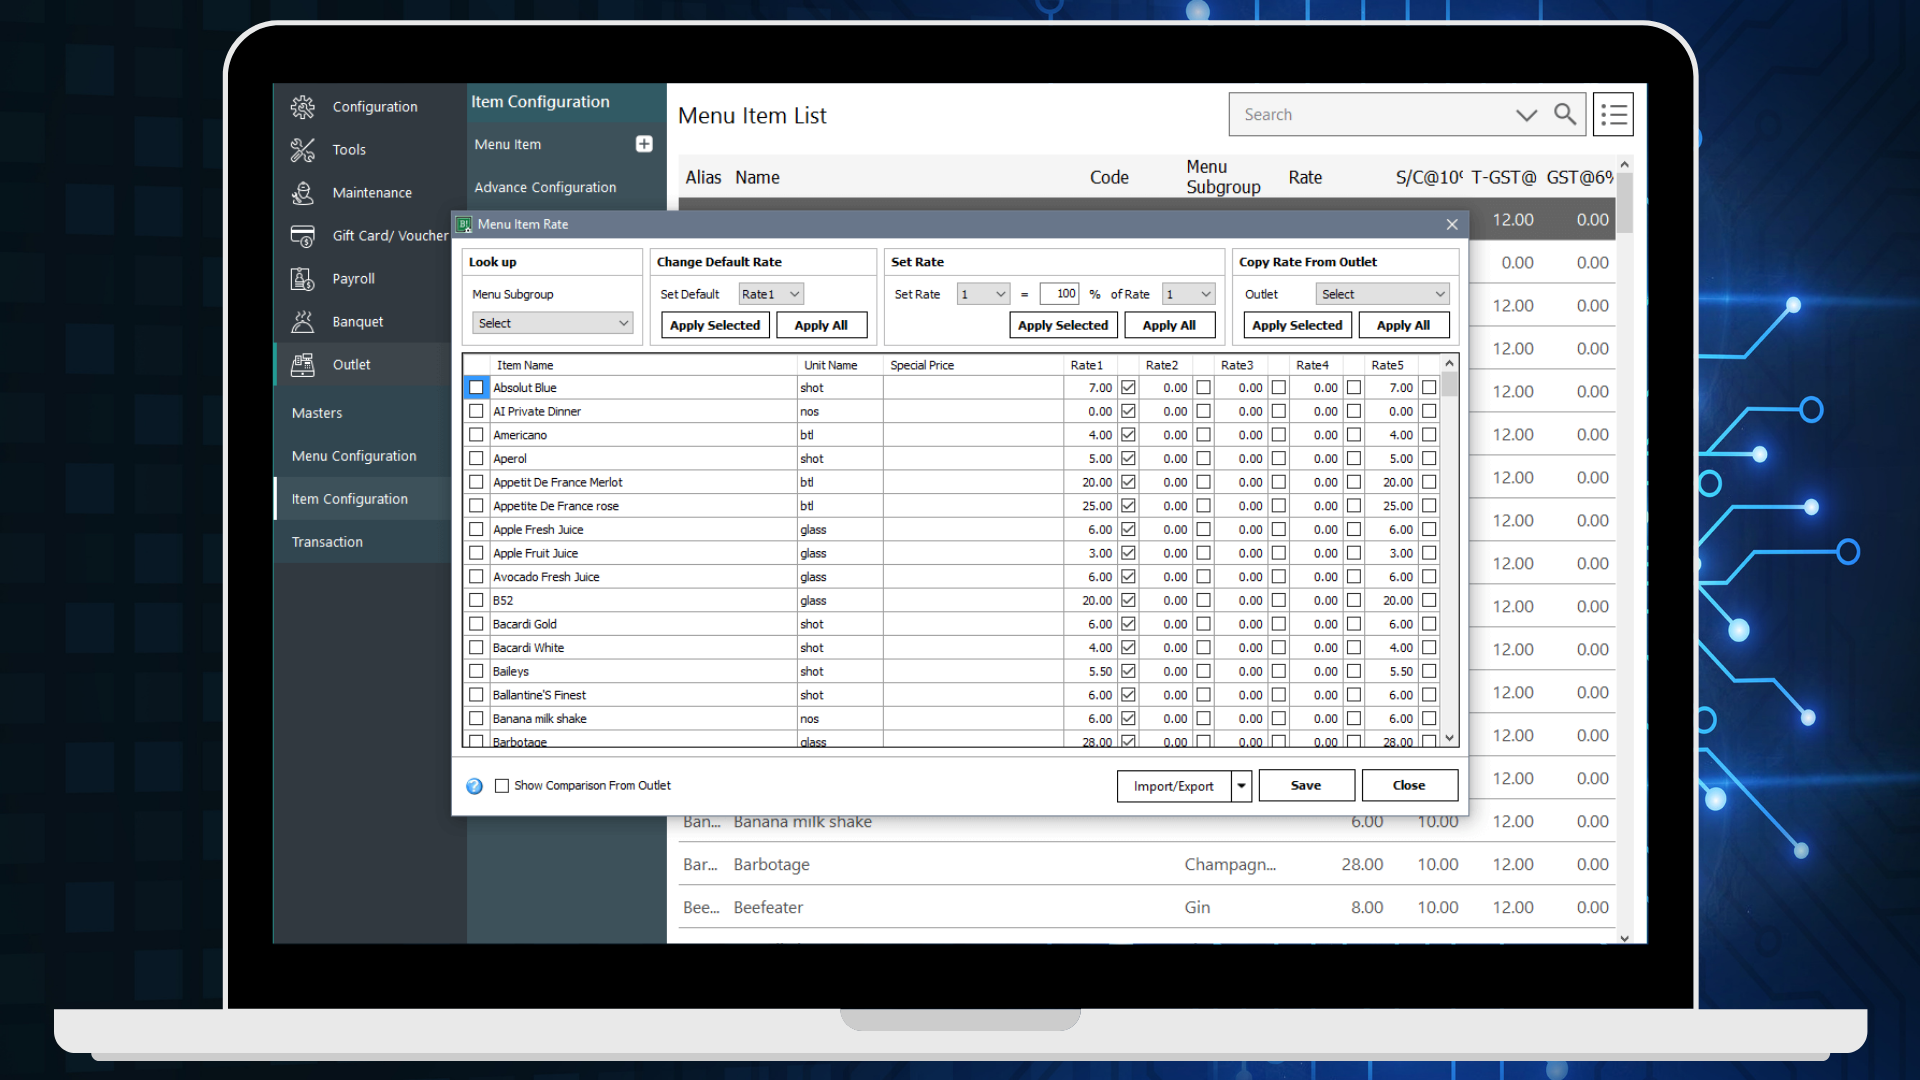Click the Appetit De France Merlot item name
This screenshot has height=1080, width=1920.
(x=557, y=483)
